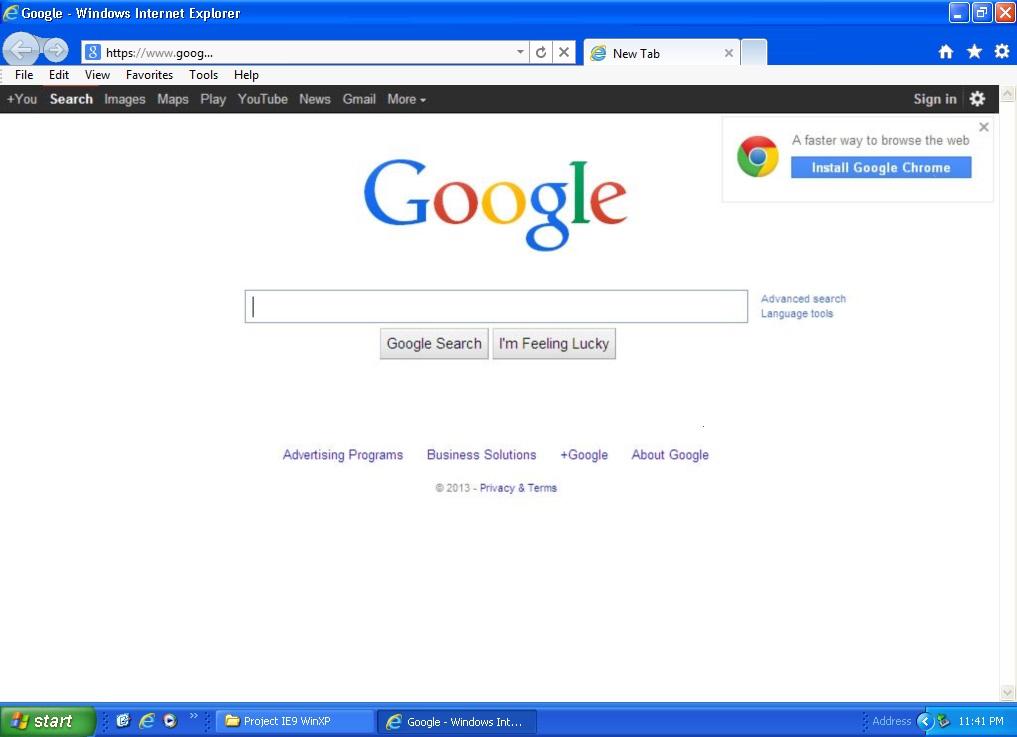1017x737 pixels.
Task: Expand the More menu in Google bar
Action: (x=407, y=99)
